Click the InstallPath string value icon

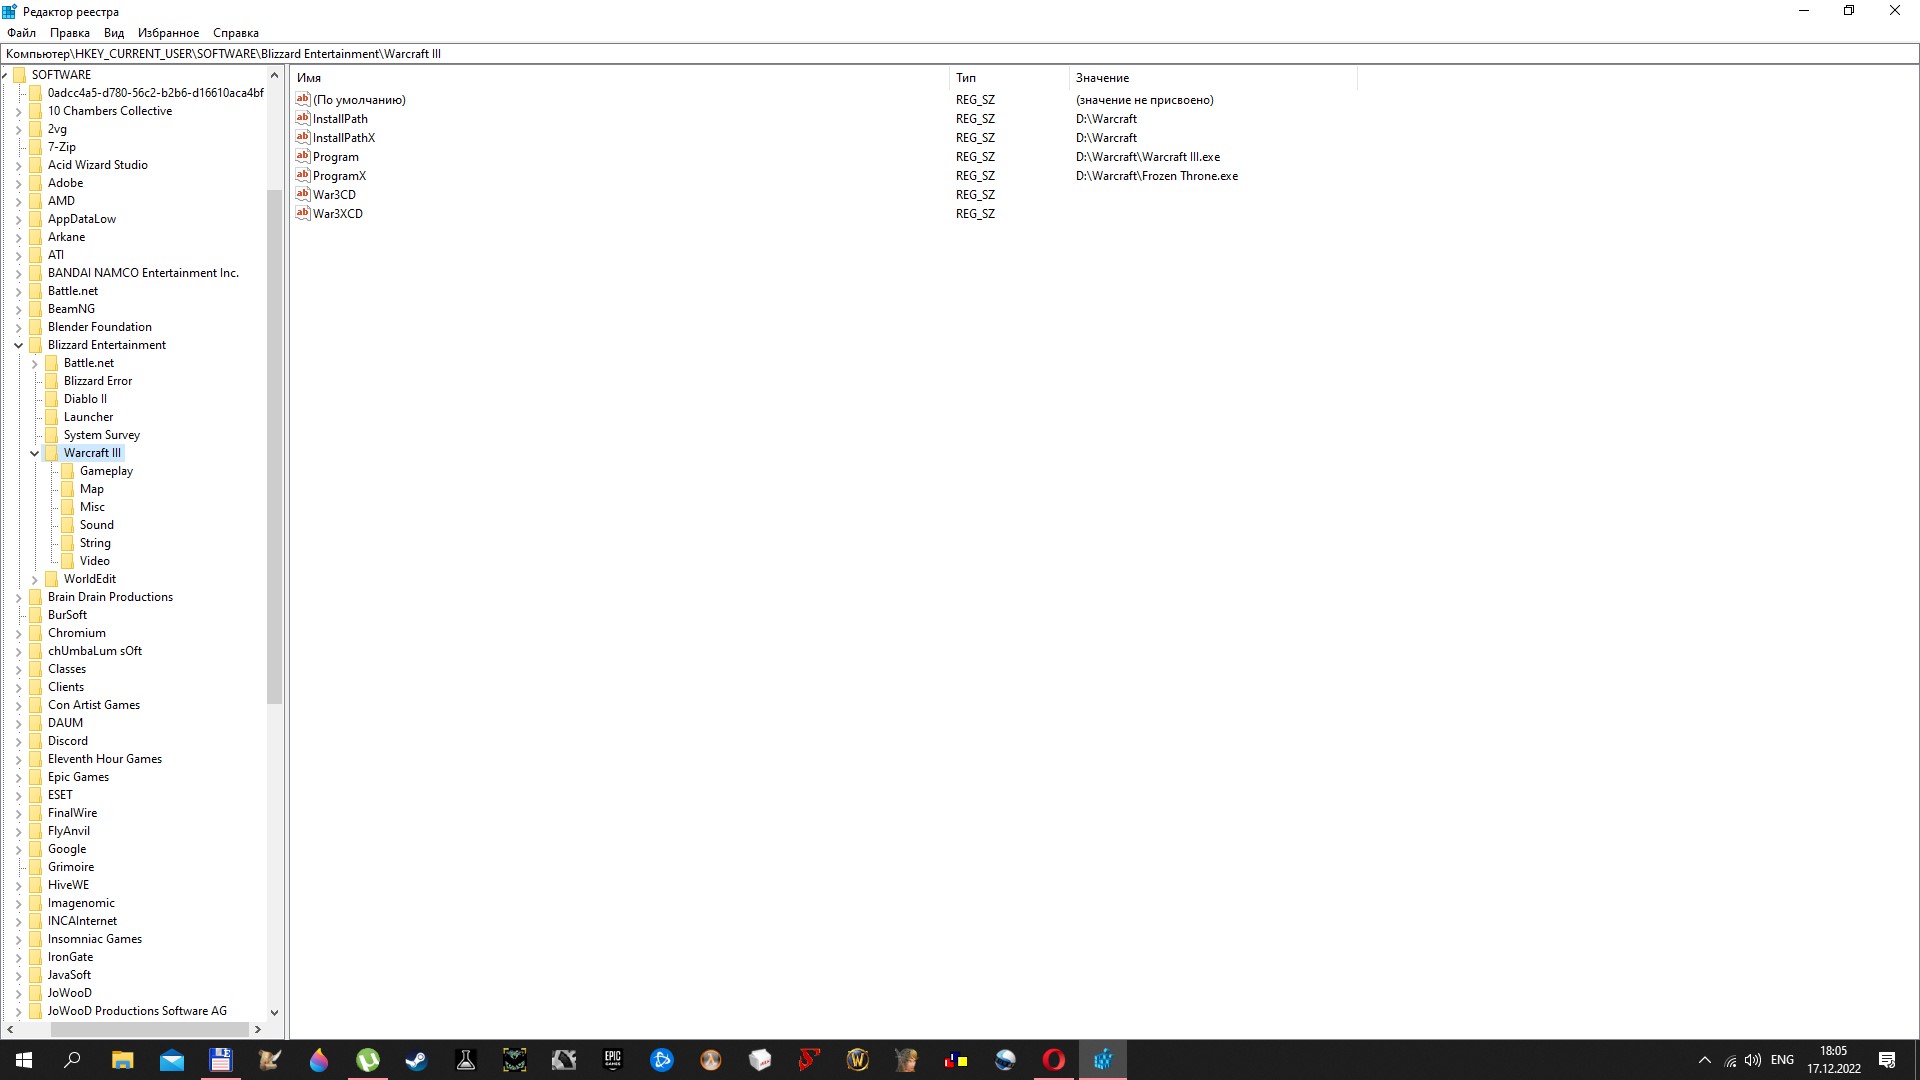(x=303, y=118)
